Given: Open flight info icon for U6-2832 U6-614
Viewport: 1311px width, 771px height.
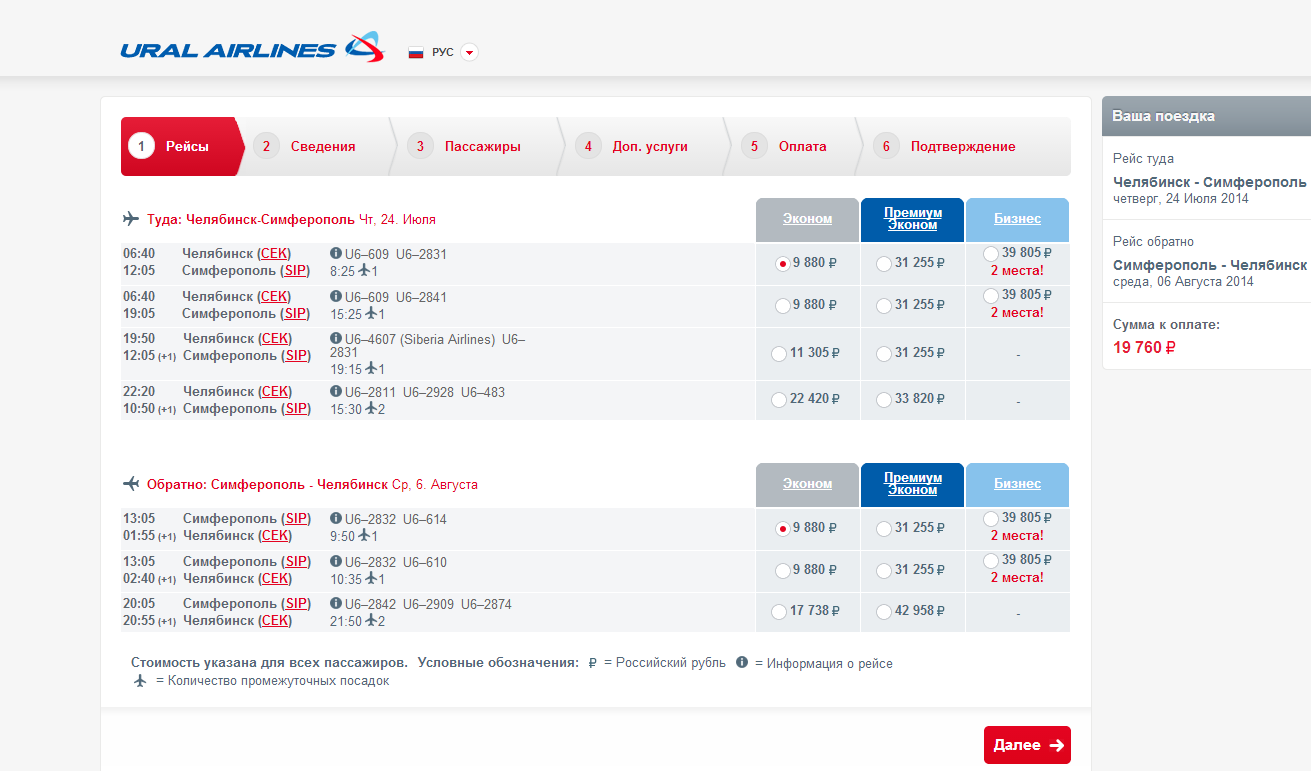Looking at the screenshot, I should click(336, 519).
